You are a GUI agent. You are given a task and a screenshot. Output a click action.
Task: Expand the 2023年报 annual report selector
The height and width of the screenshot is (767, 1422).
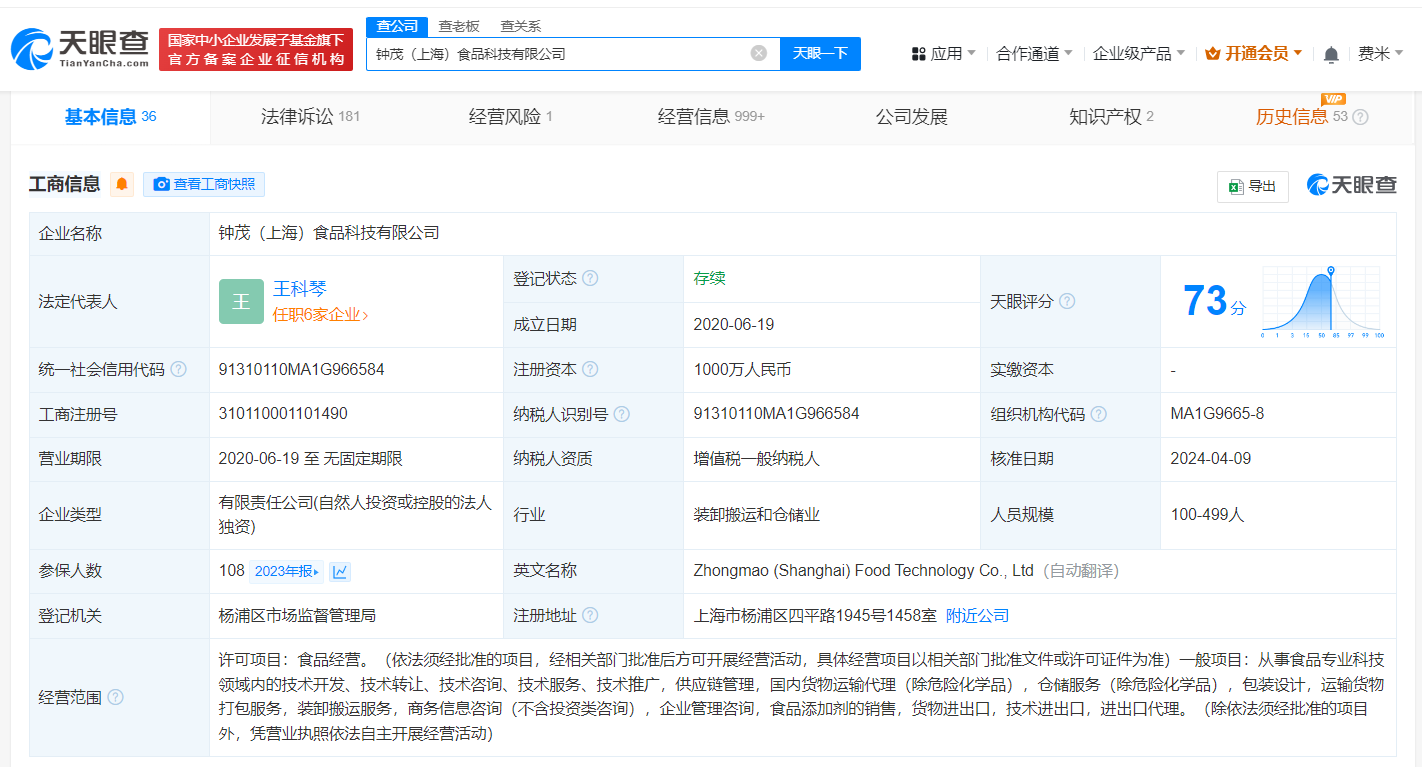[288, 570]
